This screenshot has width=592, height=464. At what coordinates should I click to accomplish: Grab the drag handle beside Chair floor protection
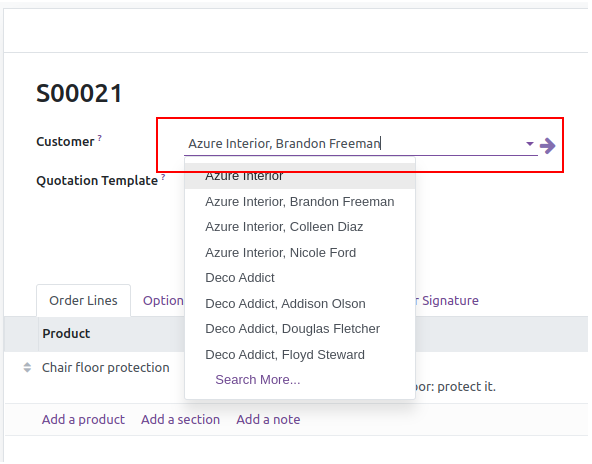click(27, 368)
